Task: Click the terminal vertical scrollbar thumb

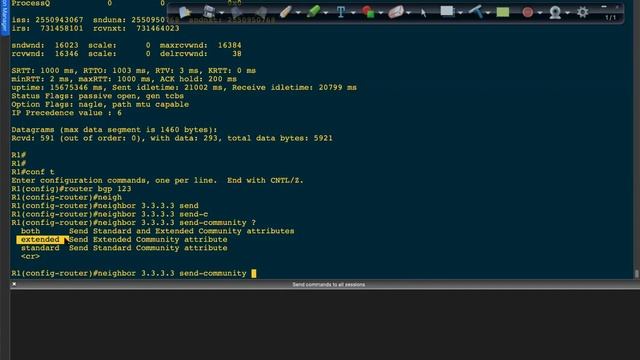Action: pos(636,274)
